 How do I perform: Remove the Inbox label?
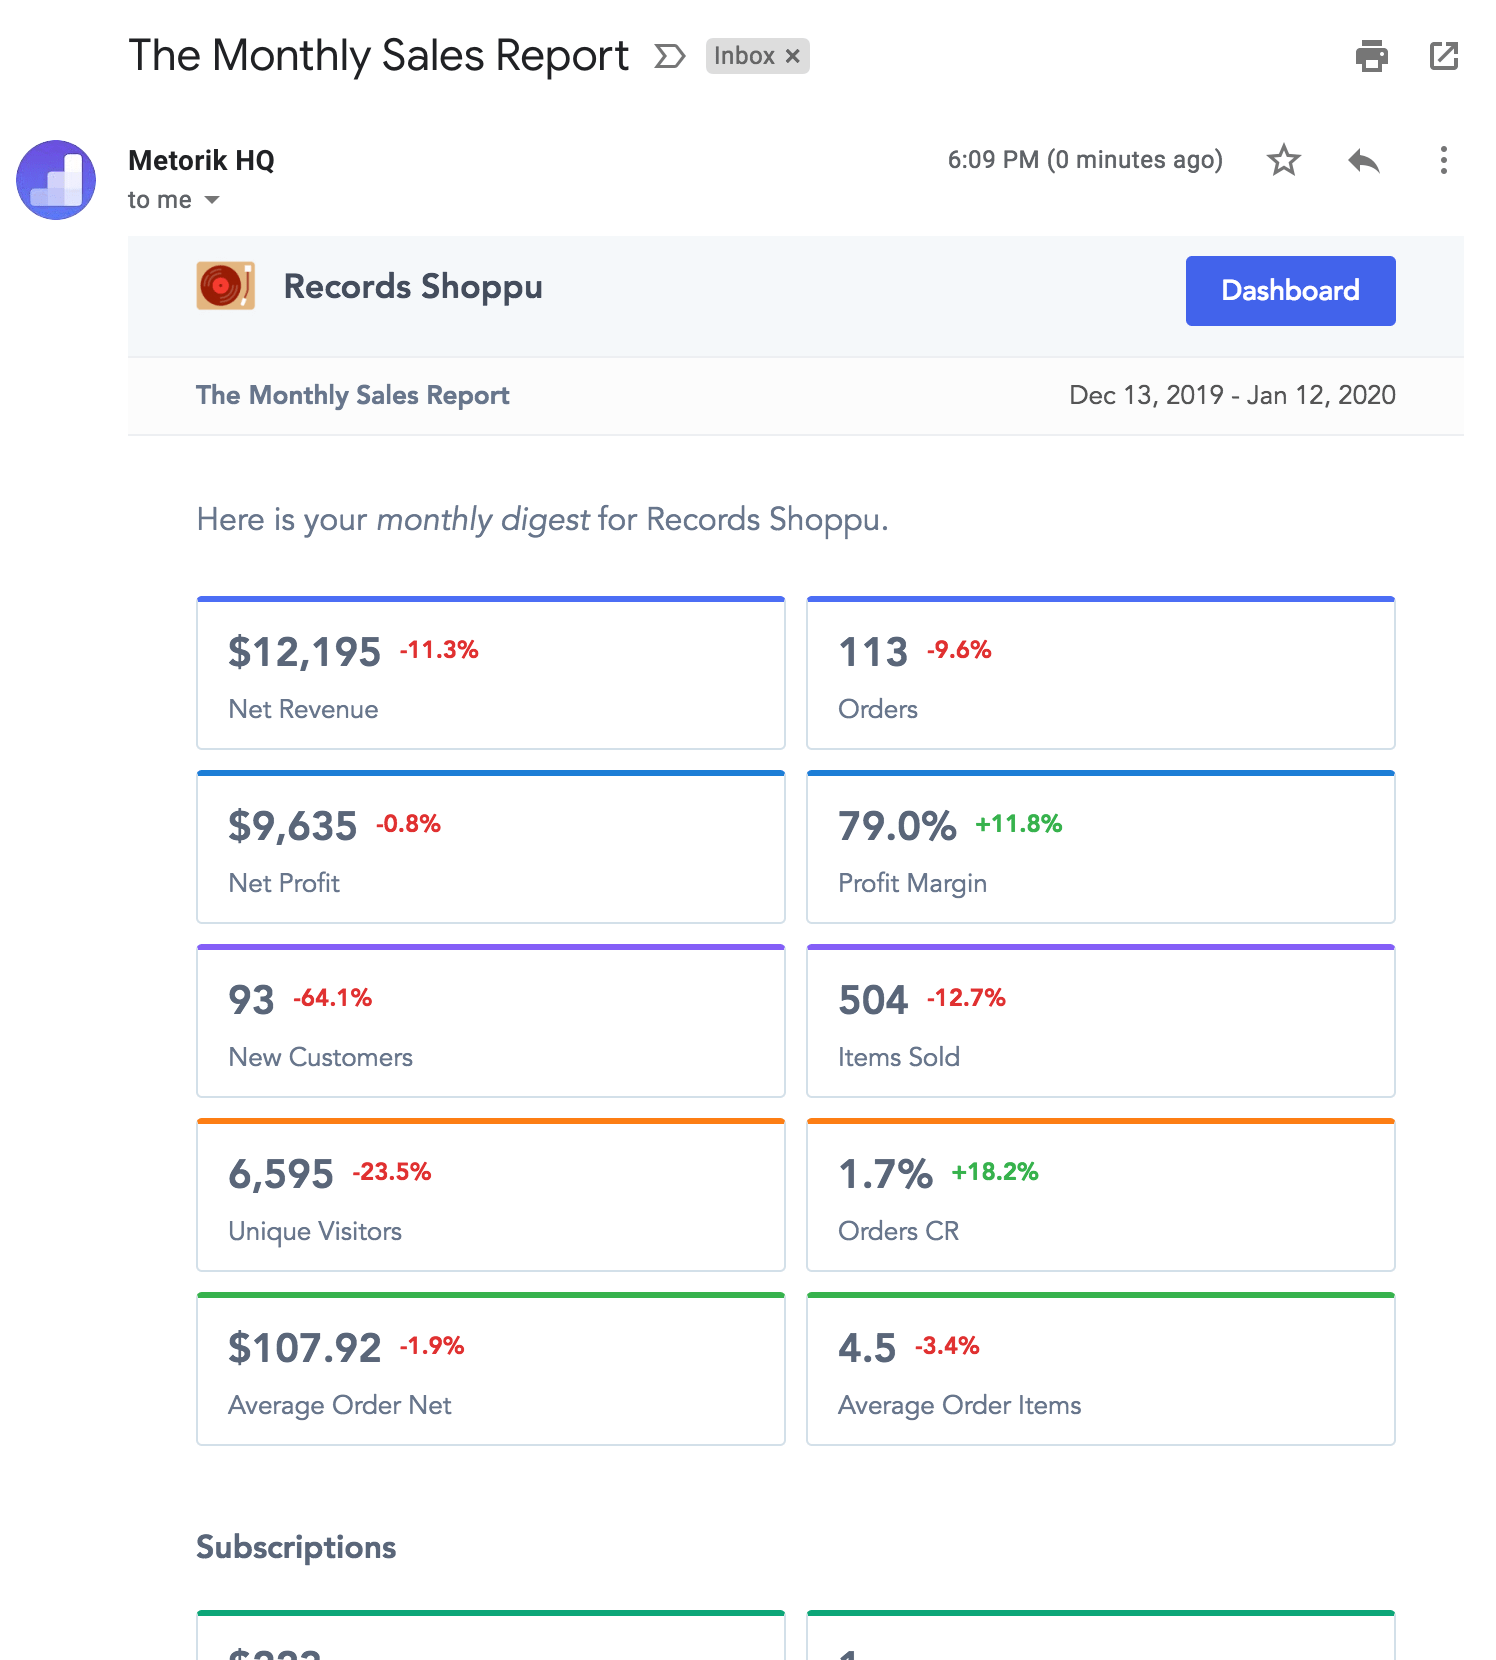(x=793, y=56)
